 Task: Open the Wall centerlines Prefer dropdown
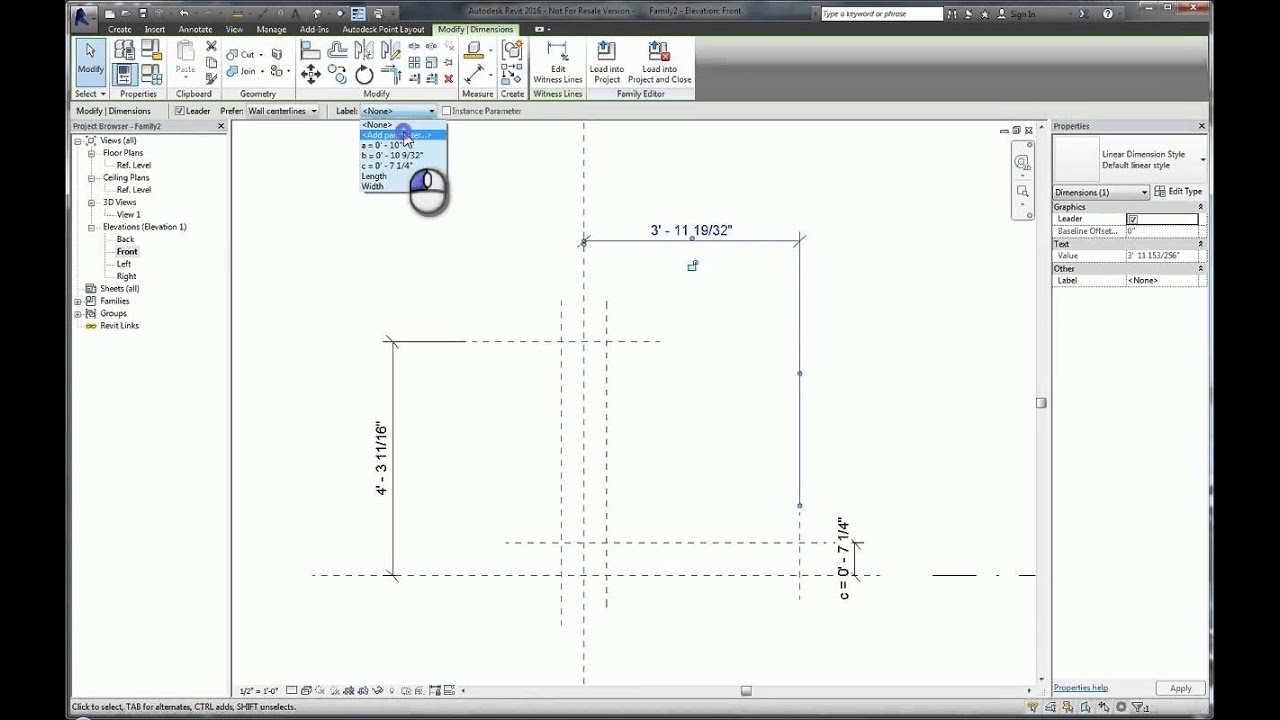coord(315,111)
